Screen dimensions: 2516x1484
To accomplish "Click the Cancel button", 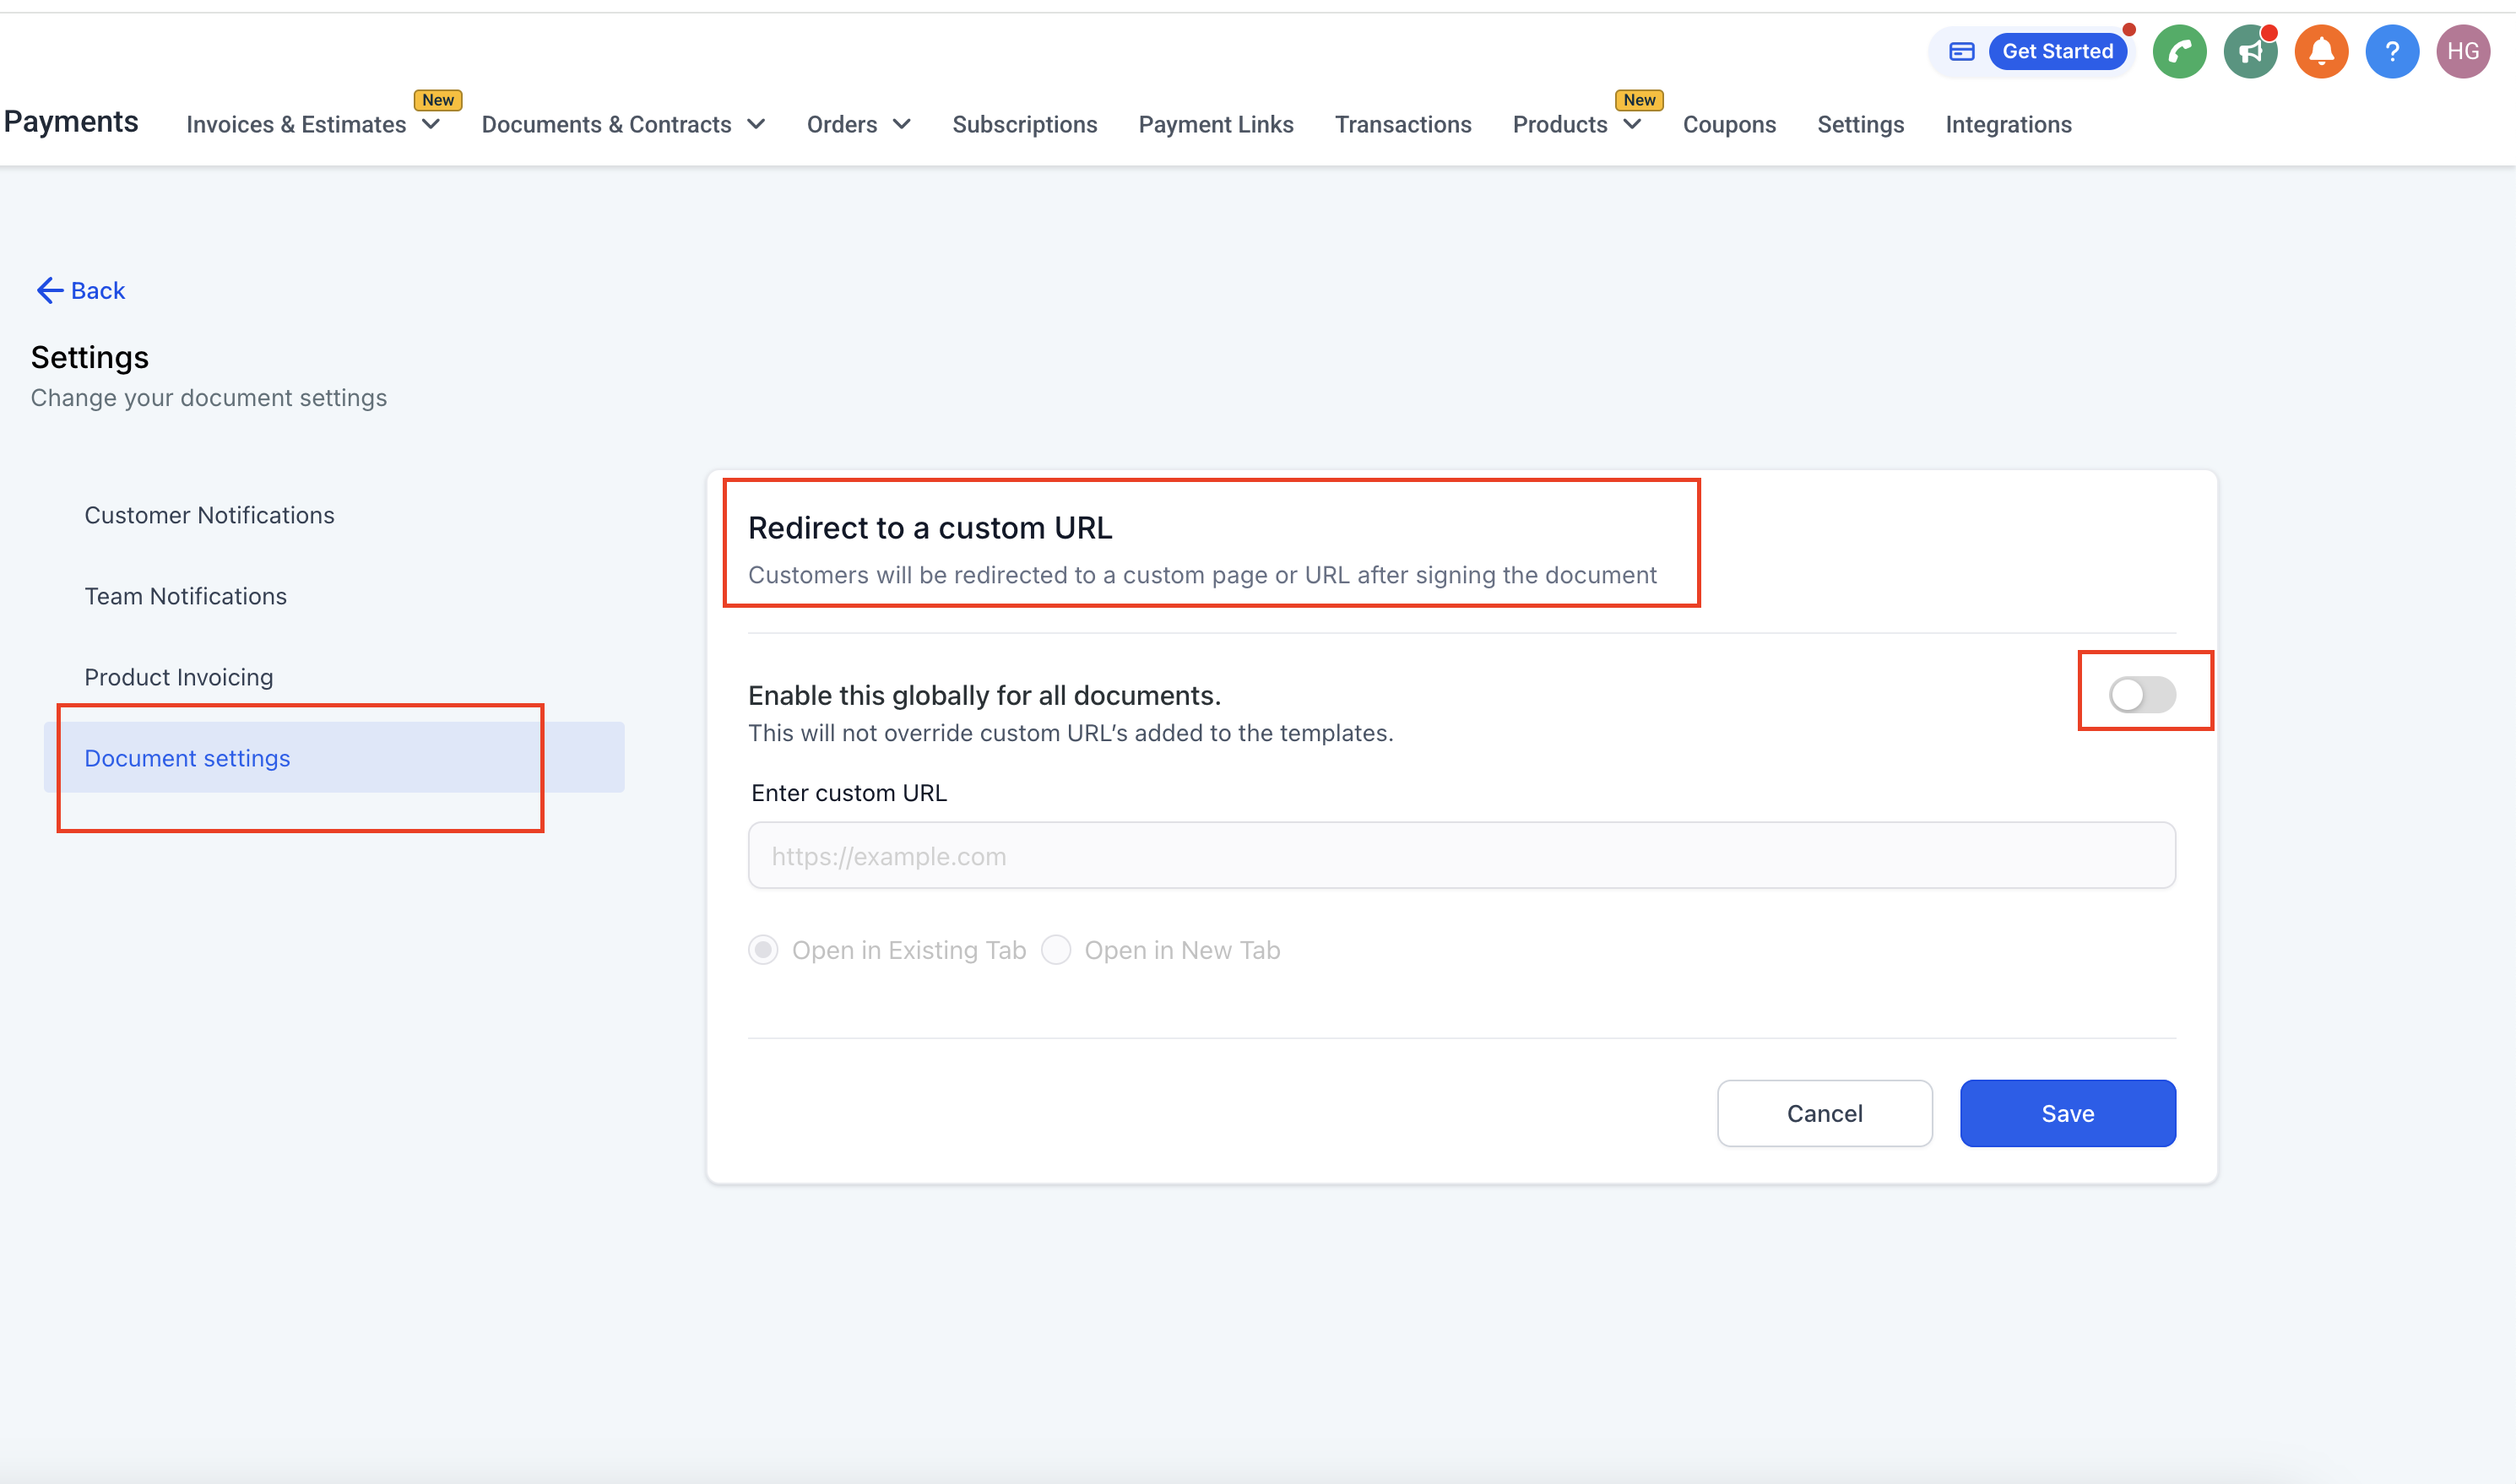I will (x=1824, y=1113).
